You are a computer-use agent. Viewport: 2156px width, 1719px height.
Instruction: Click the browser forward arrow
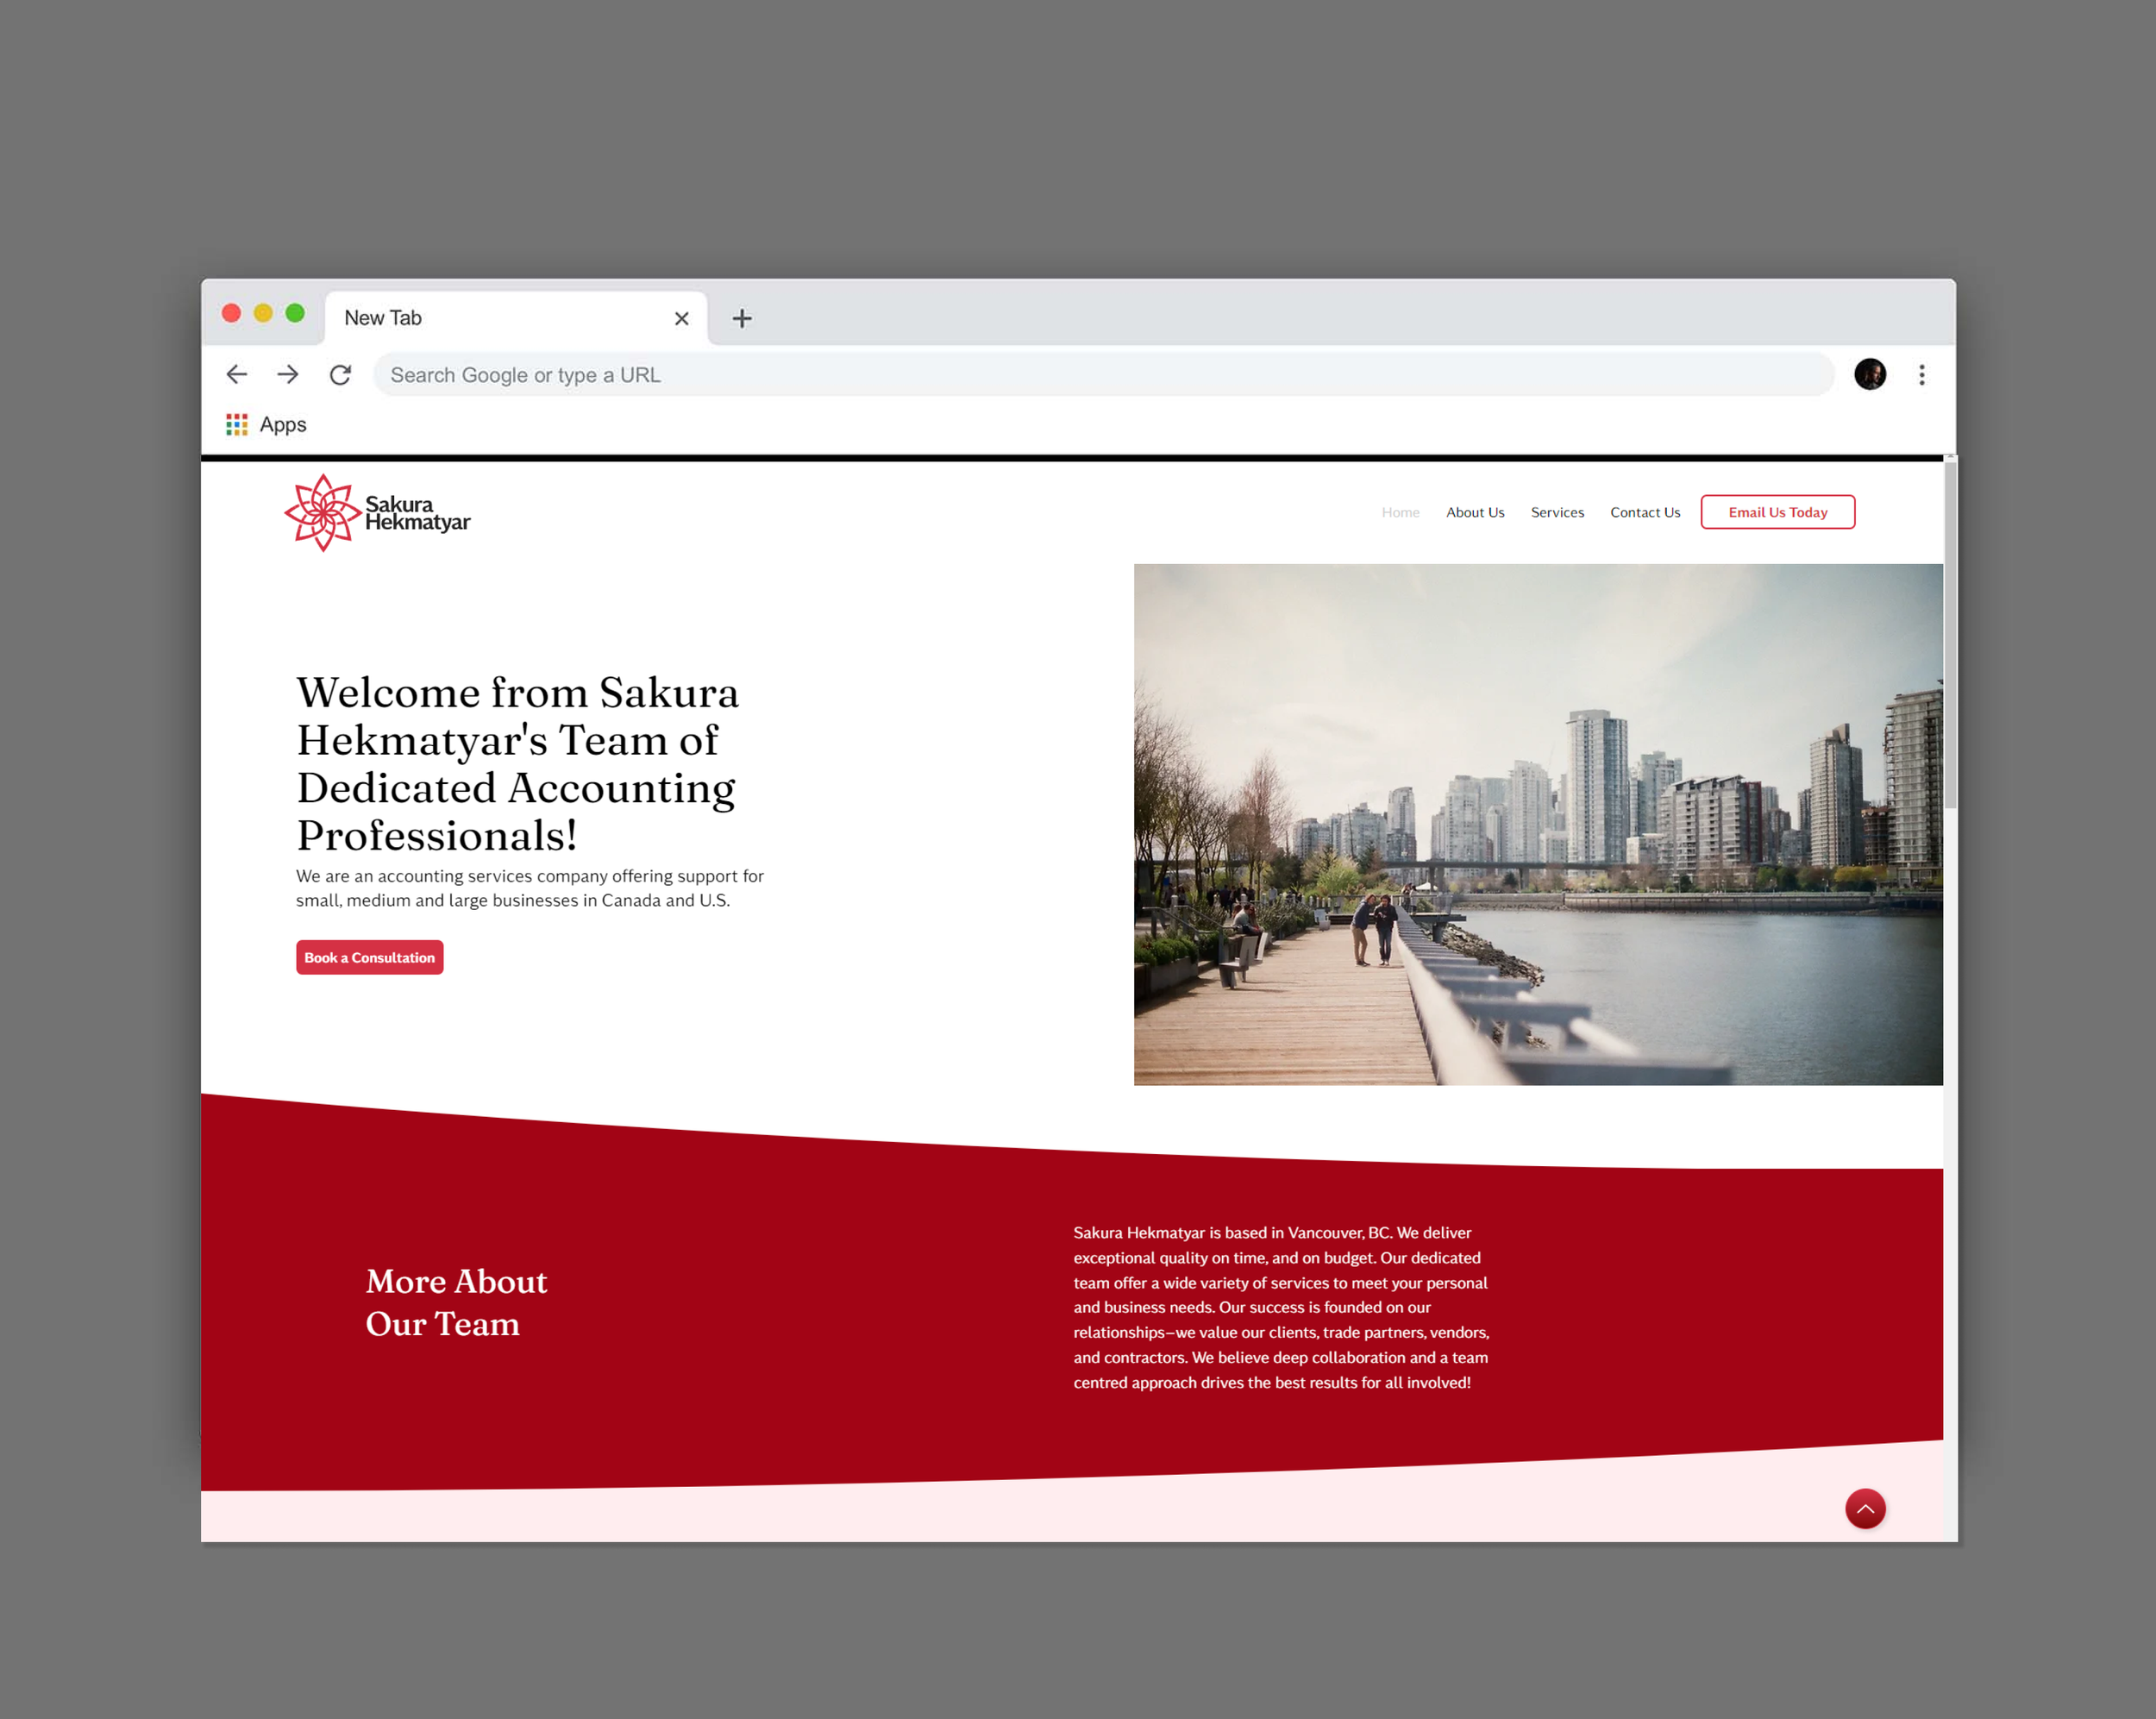[x=288, y=375]
